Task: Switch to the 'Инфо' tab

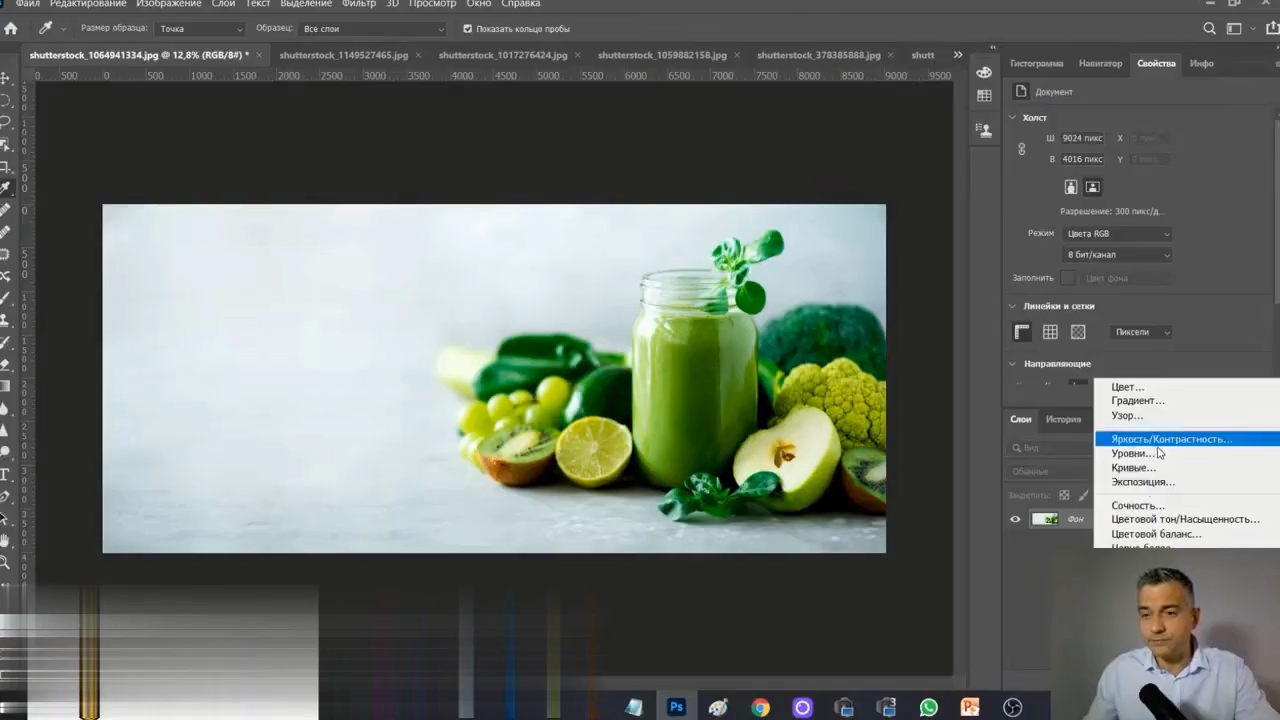Action: point(1201,63)
